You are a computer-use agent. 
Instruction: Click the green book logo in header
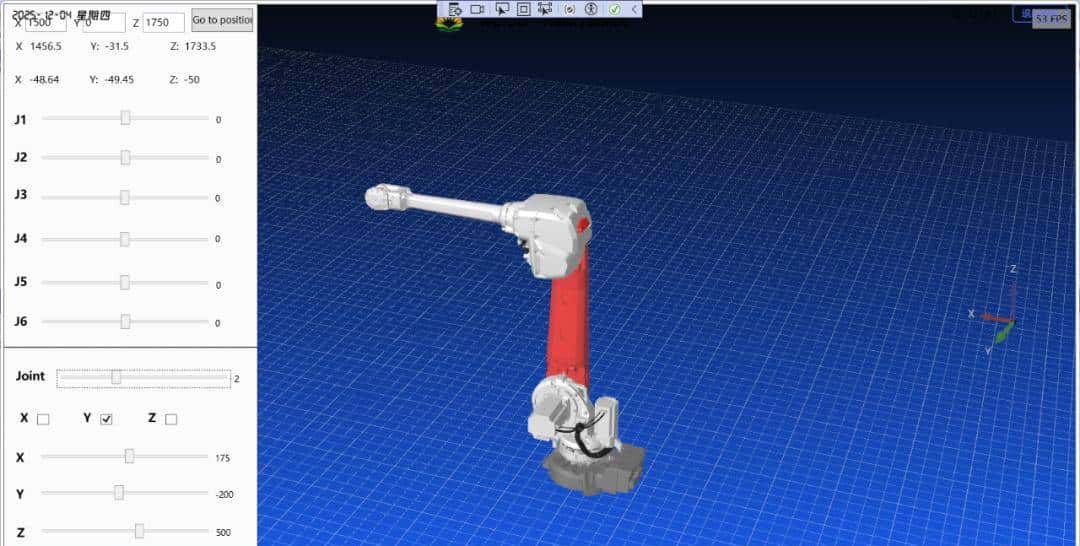449,24
